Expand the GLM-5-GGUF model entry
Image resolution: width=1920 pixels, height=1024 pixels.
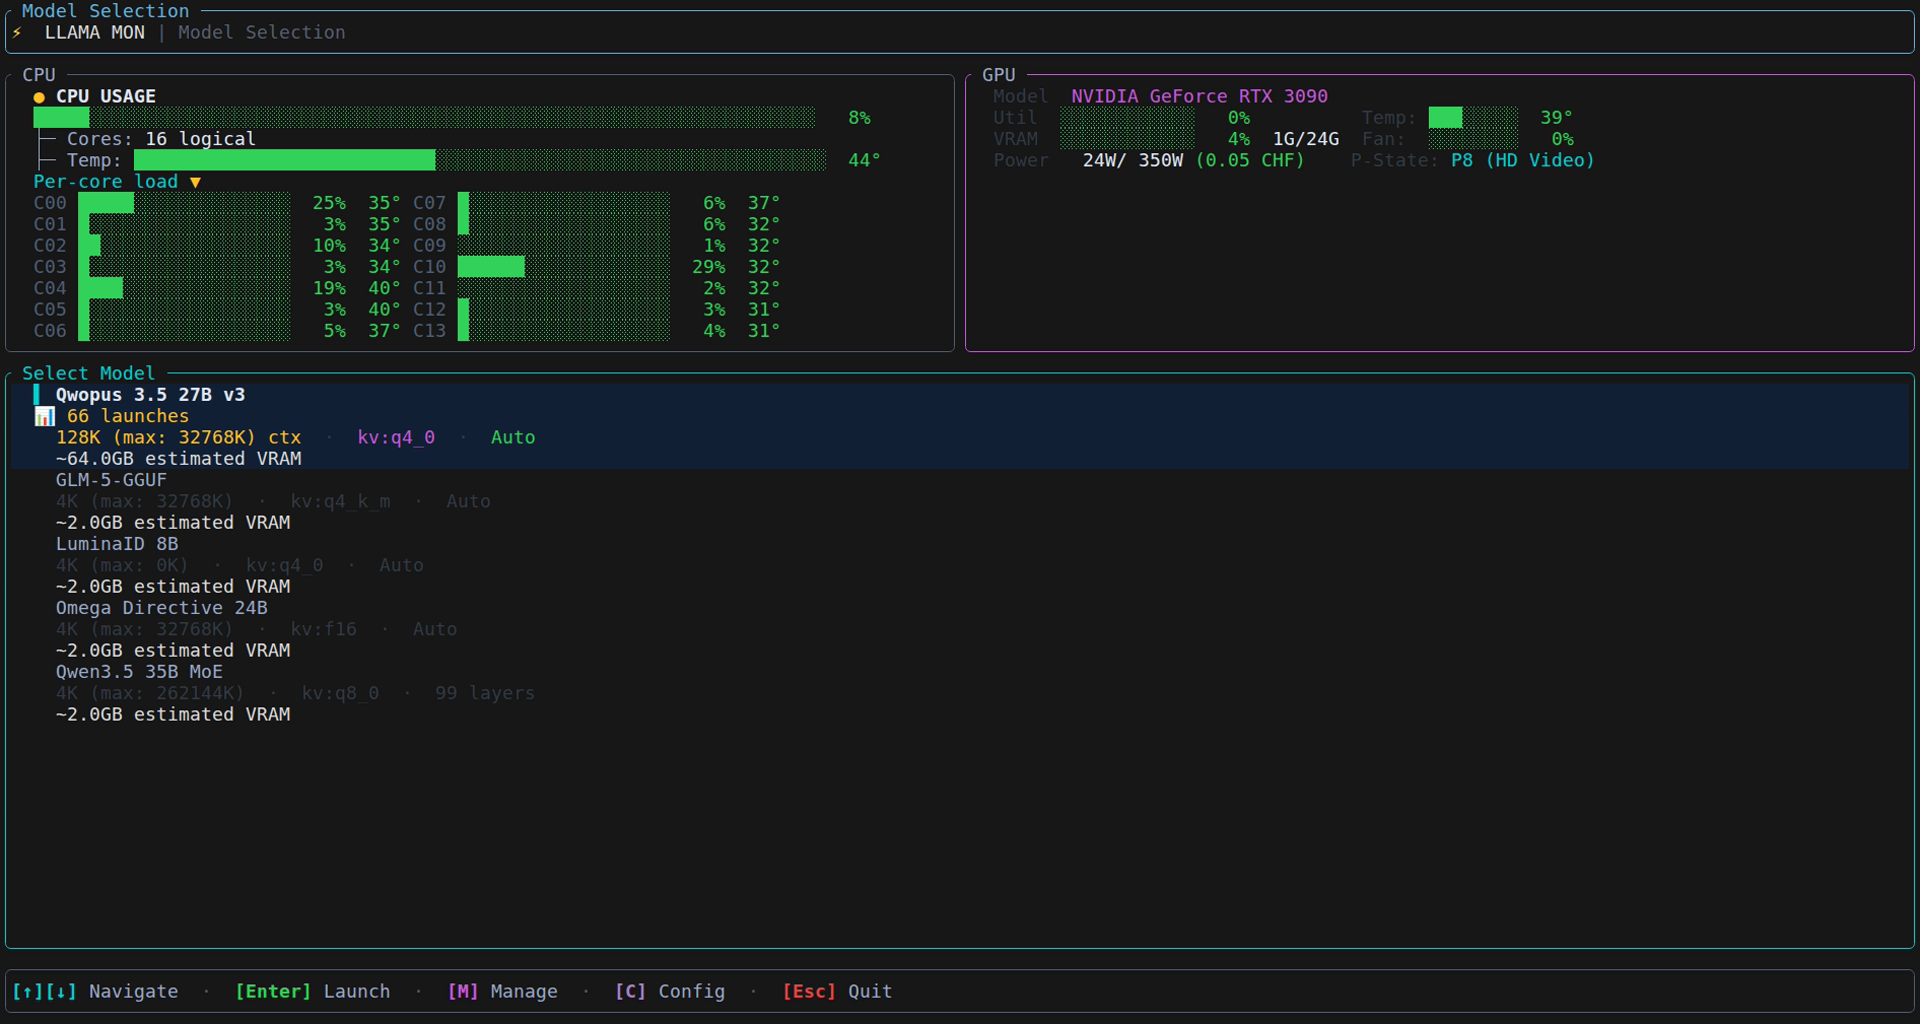click(x=111, y=480)
